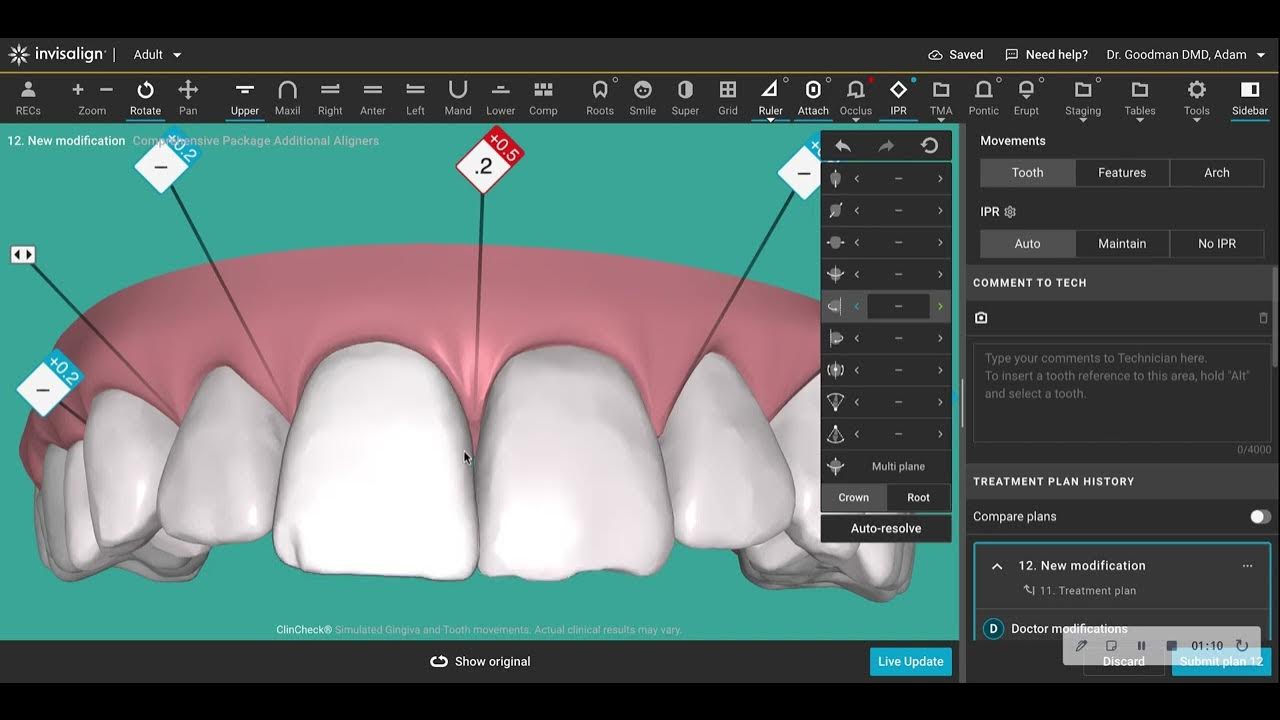
Task: Select the Pan tool
Action: [188, 98]
